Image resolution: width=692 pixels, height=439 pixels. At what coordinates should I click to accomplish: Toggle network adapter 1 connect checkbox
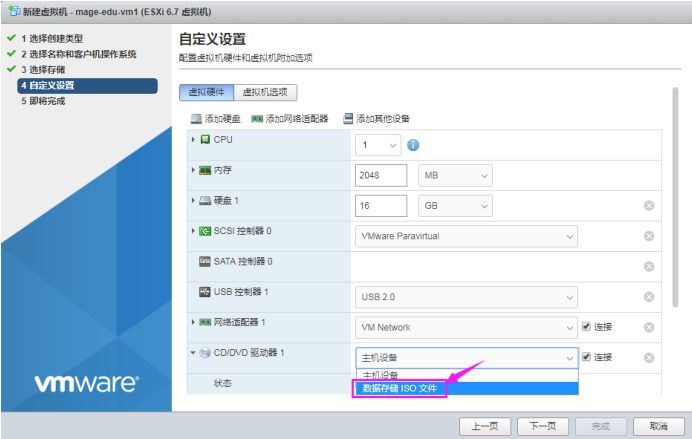coord(586,326)
